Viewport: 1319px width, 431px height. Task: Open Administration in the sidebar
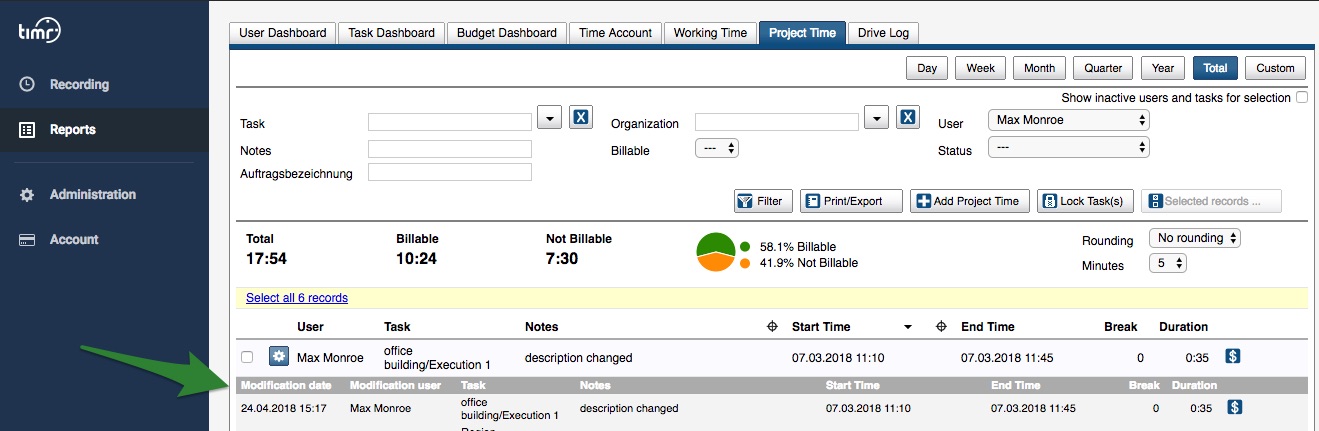(93, 195)
